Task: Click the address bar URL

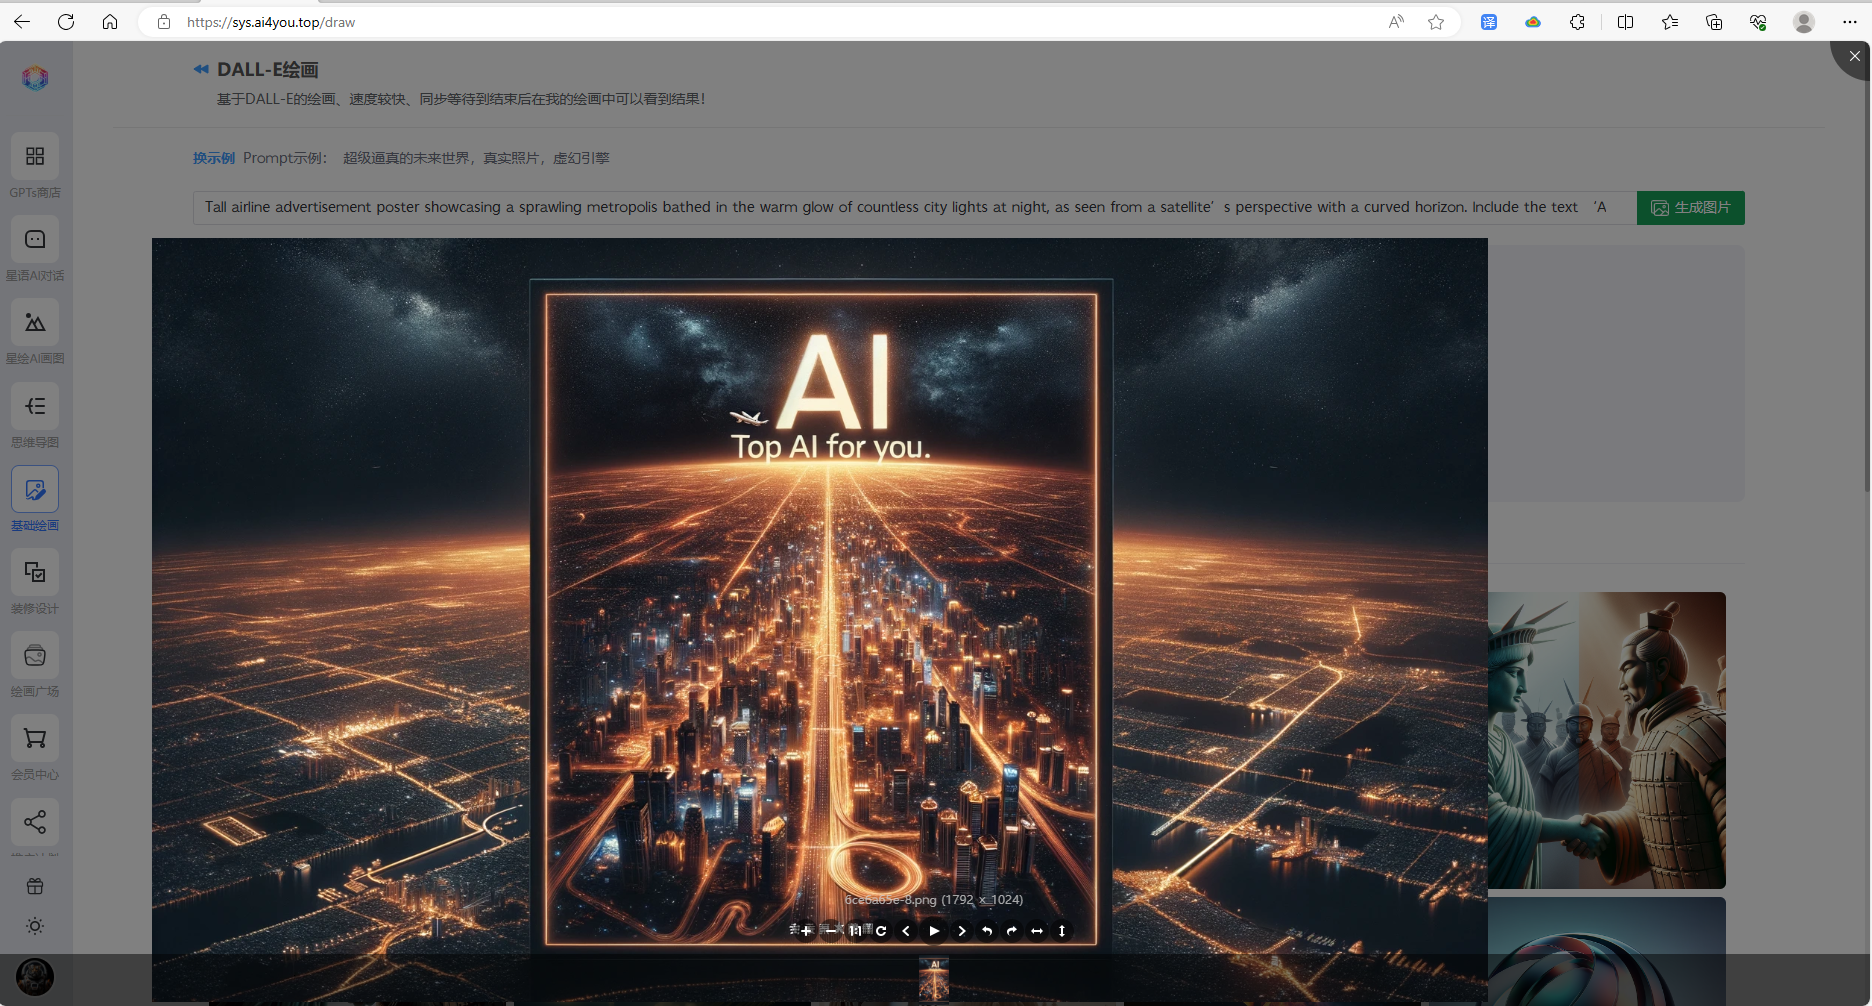Action: (x=271, y=22)
